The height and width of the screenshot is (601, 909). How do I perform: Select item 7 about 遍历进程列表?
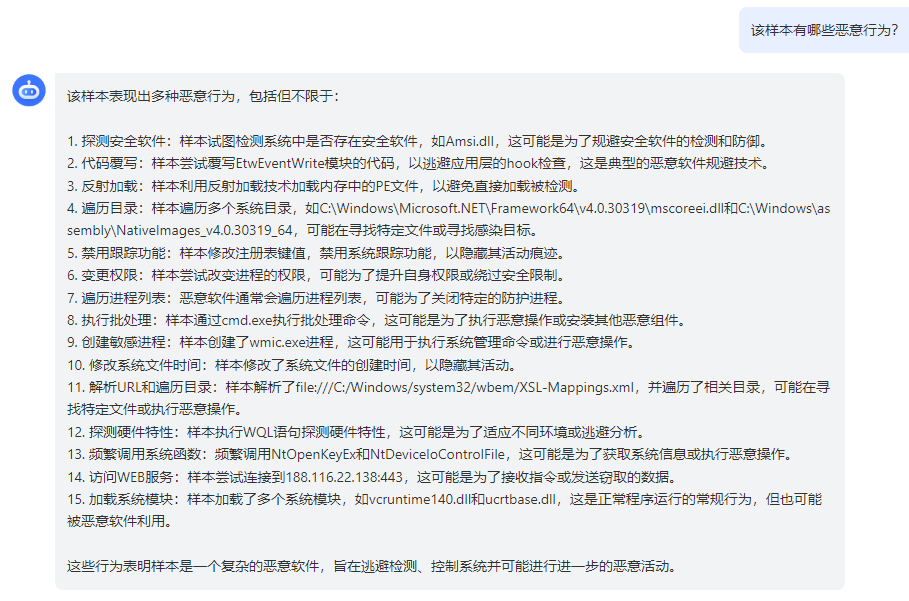click(x=317, y=298)
